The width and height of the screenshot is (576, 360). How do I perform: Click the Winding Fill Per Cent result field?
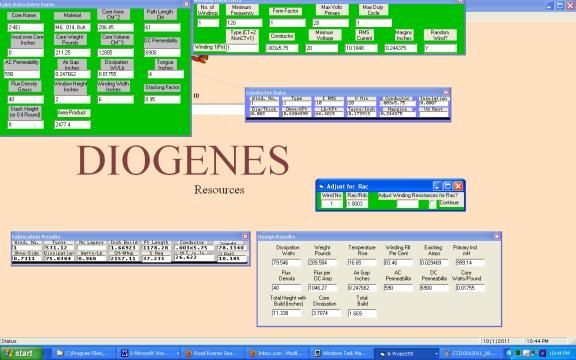coord(398,263)
